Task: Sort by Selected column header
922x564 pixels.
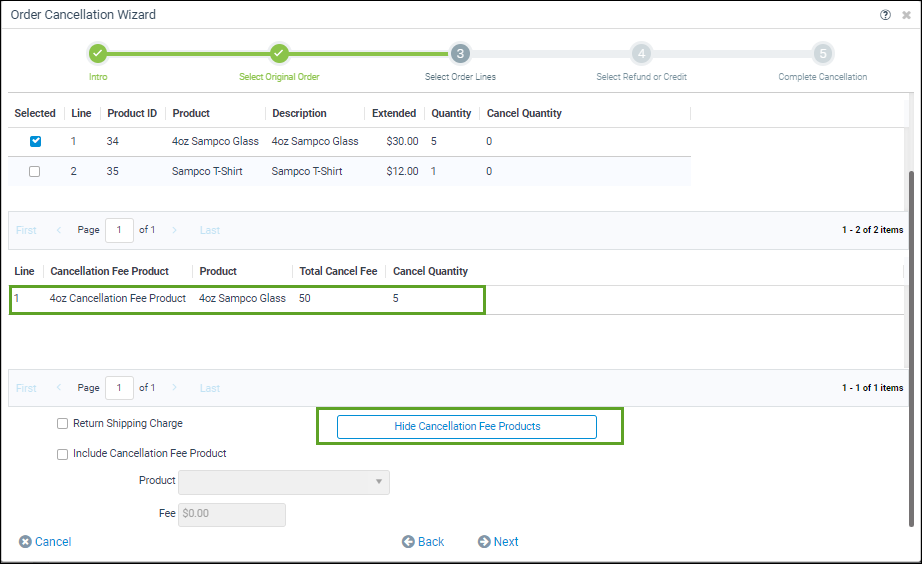Action: coord(35,113)
